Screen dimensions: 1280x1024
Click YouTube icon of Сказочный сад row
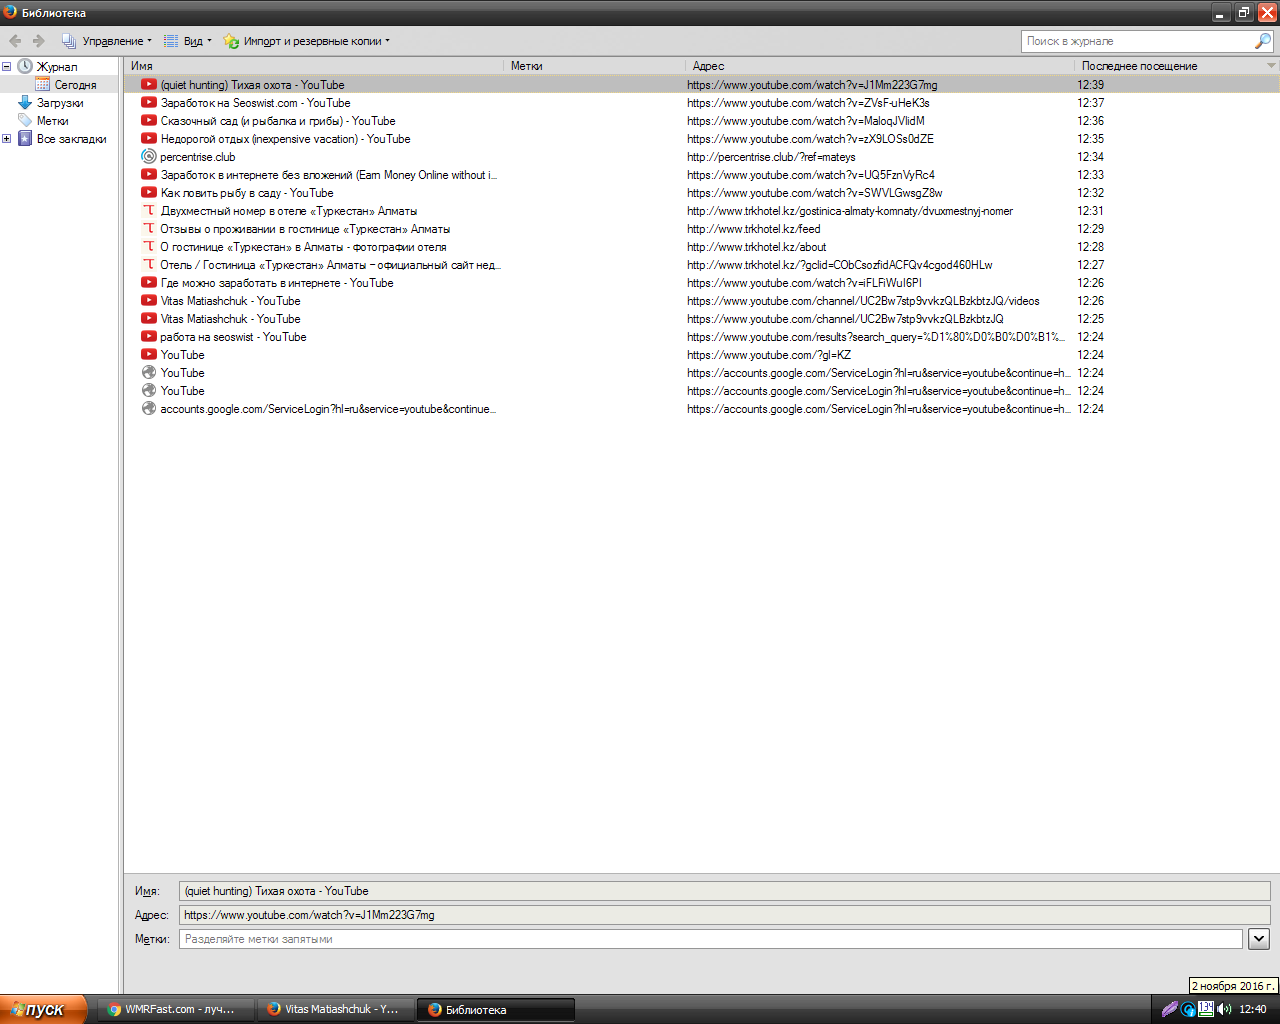(149, 121)
